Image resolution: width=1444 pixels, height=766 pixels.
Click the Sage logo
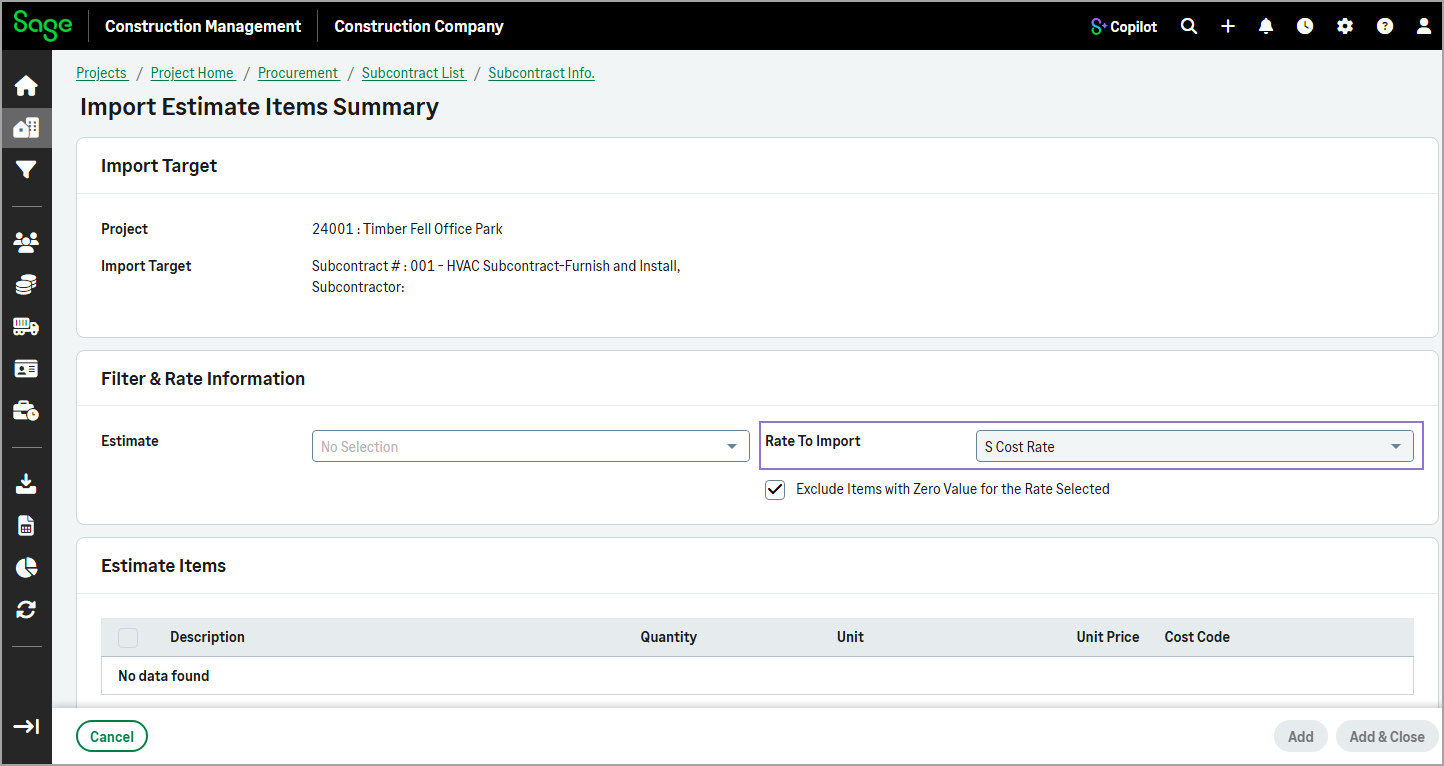tap(43, 26)
